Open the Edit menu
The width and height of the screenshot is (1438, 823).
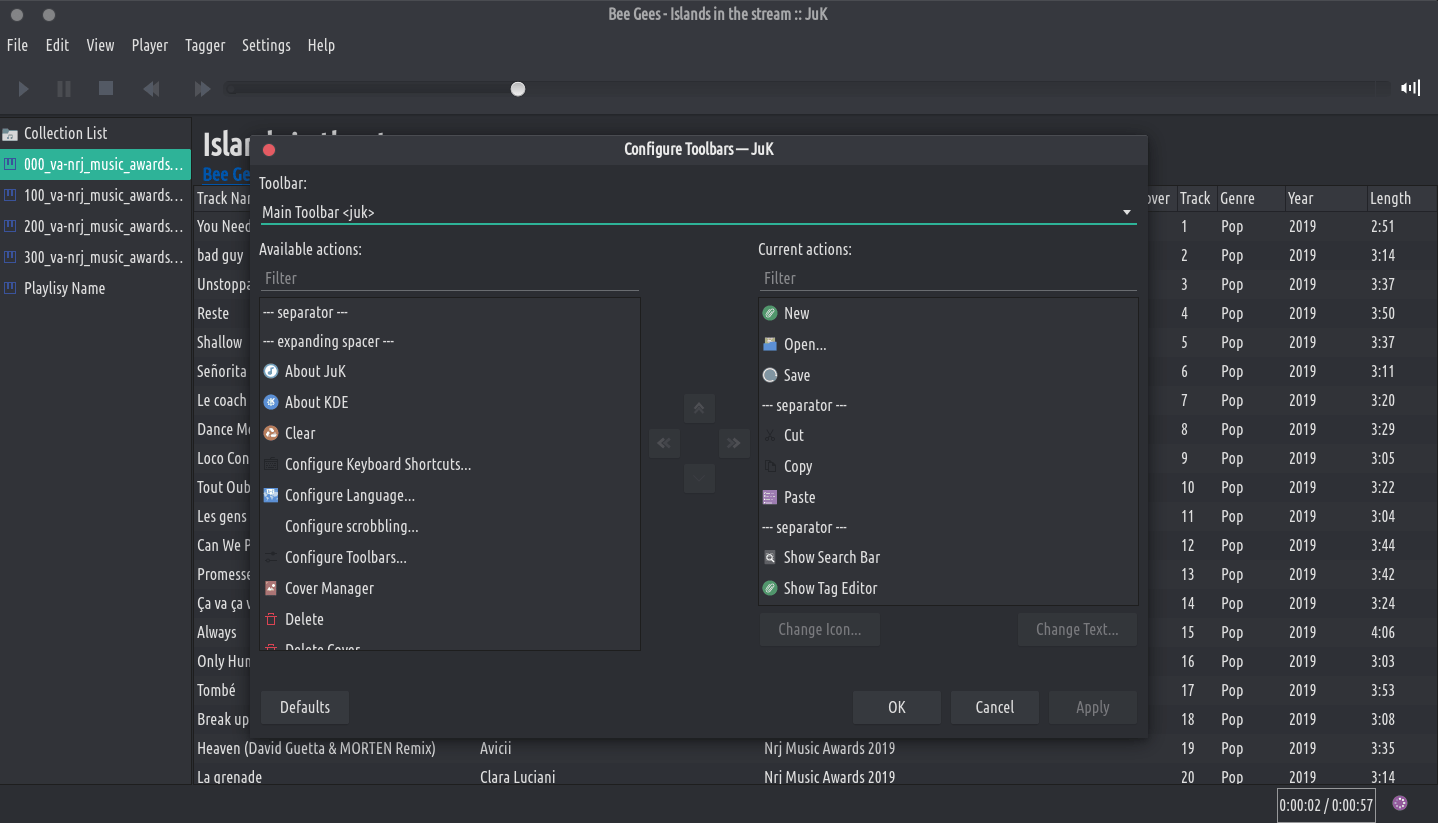click(57, 45)
